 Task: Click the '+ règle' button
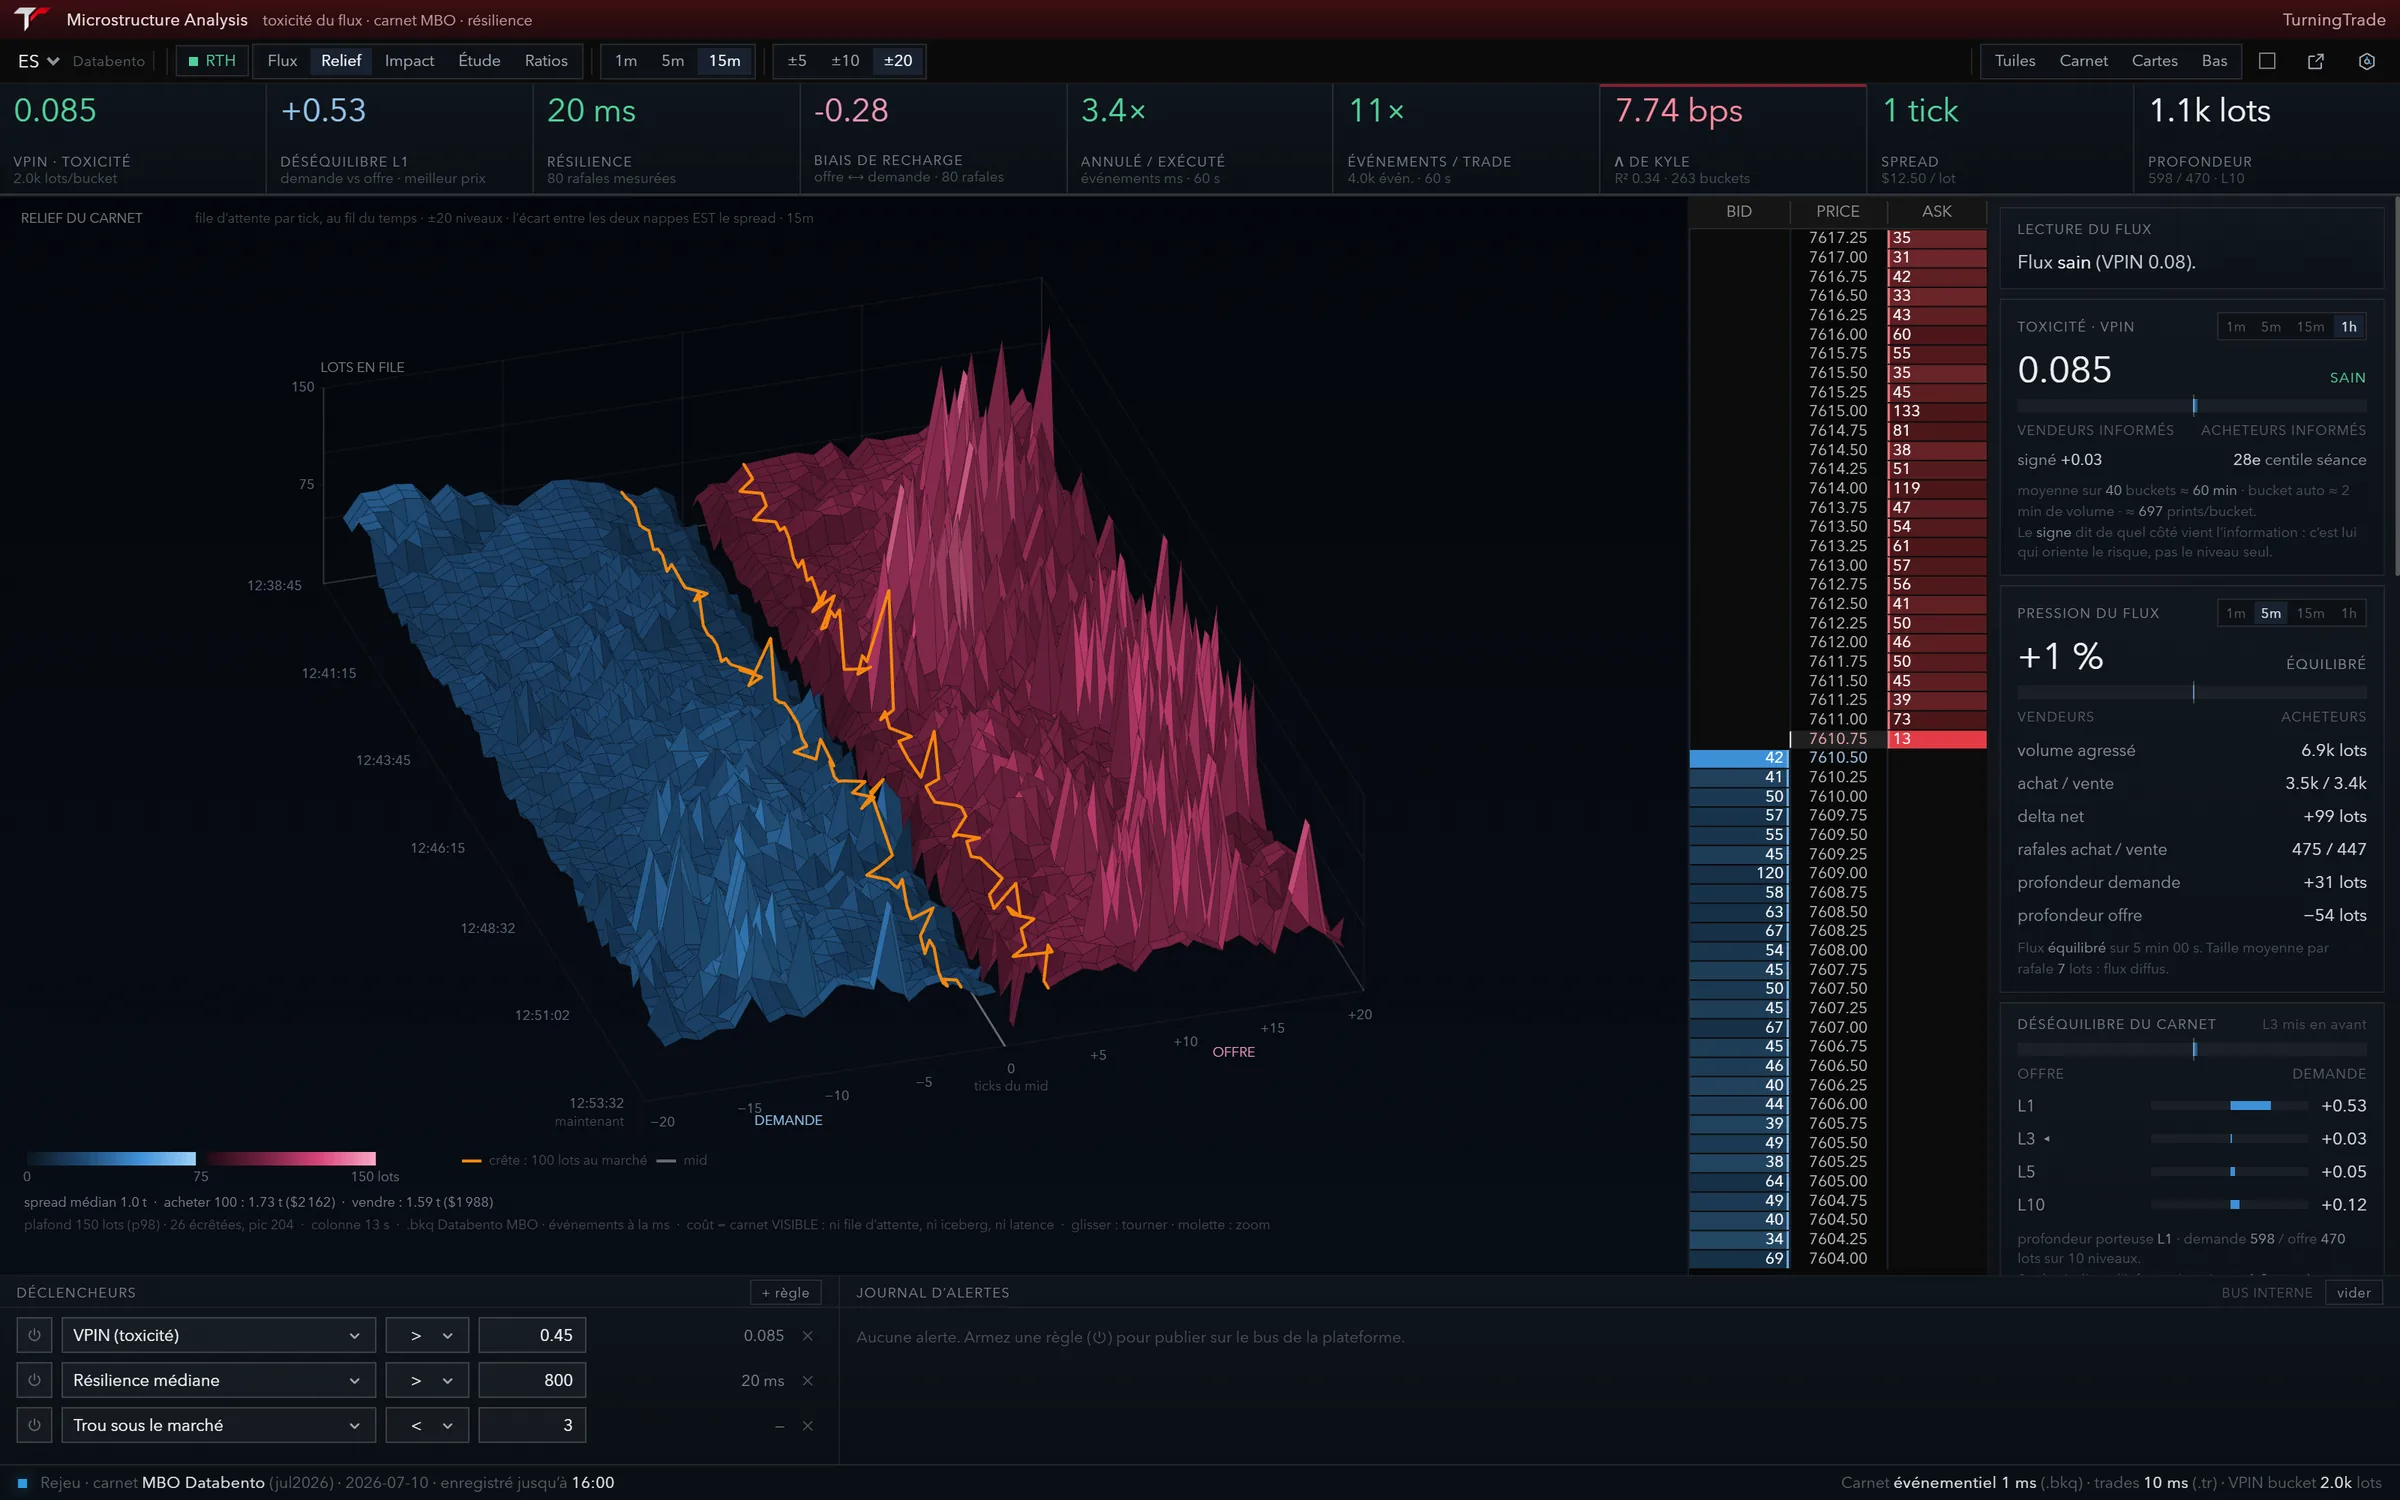[x=786, y=1292]
